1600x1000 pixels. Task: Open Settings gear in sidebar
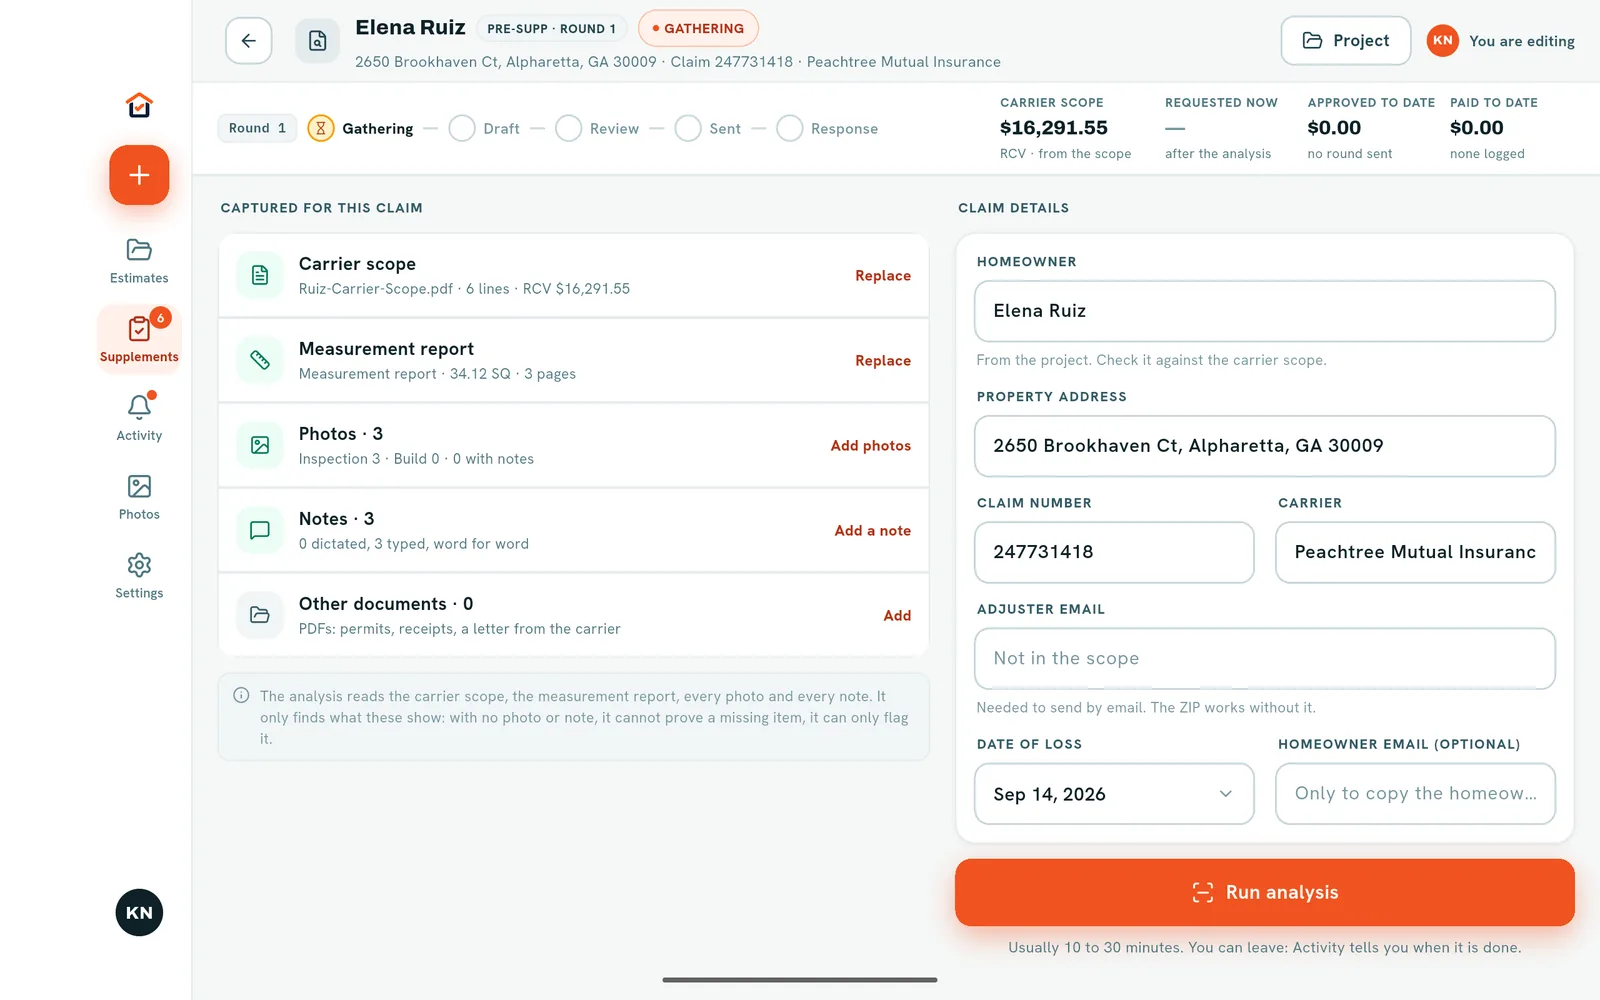click(139, 576)
